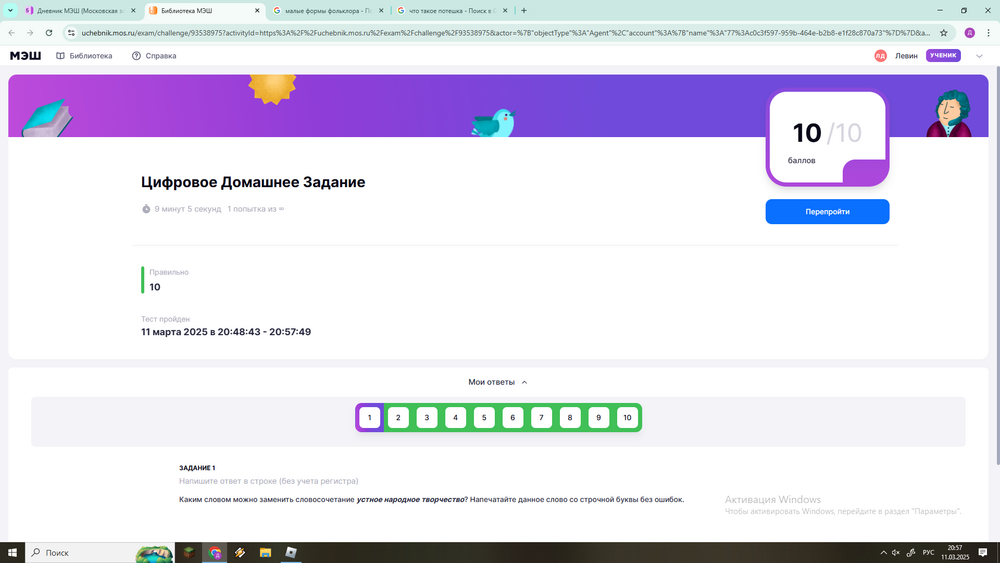Click the user avatar next to Левин
This screenshot has height=563, width=1000.
point(880,56)
